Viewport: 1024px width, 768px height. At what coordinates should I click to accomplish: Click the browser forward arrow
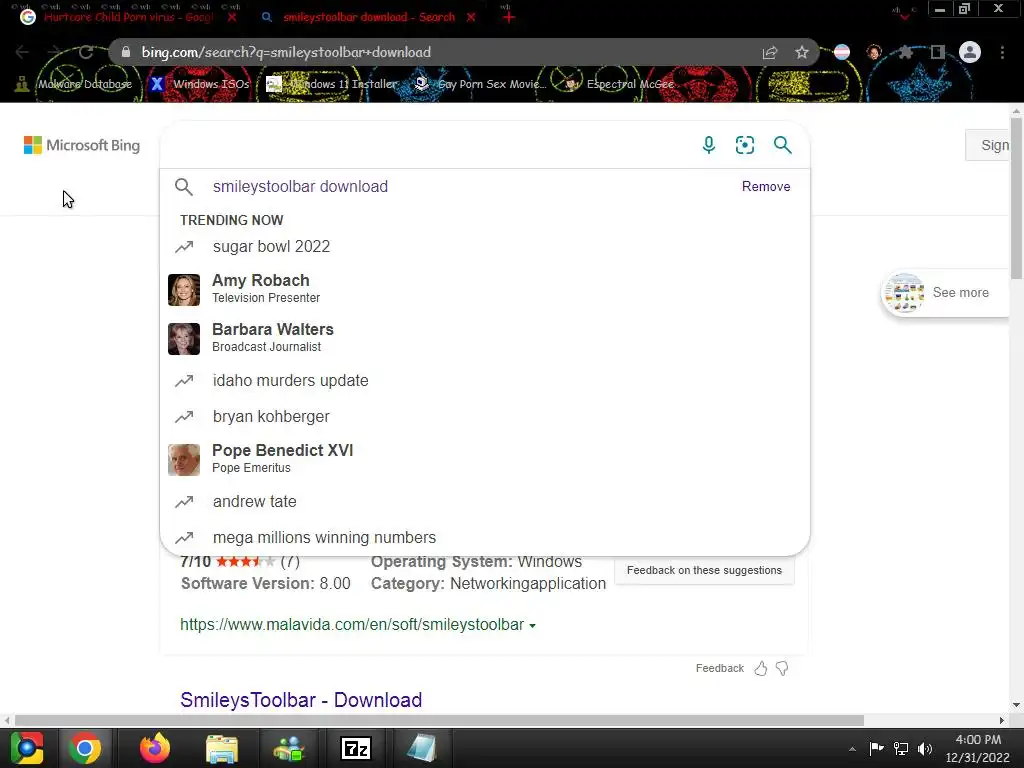click(x=54, y=52)
